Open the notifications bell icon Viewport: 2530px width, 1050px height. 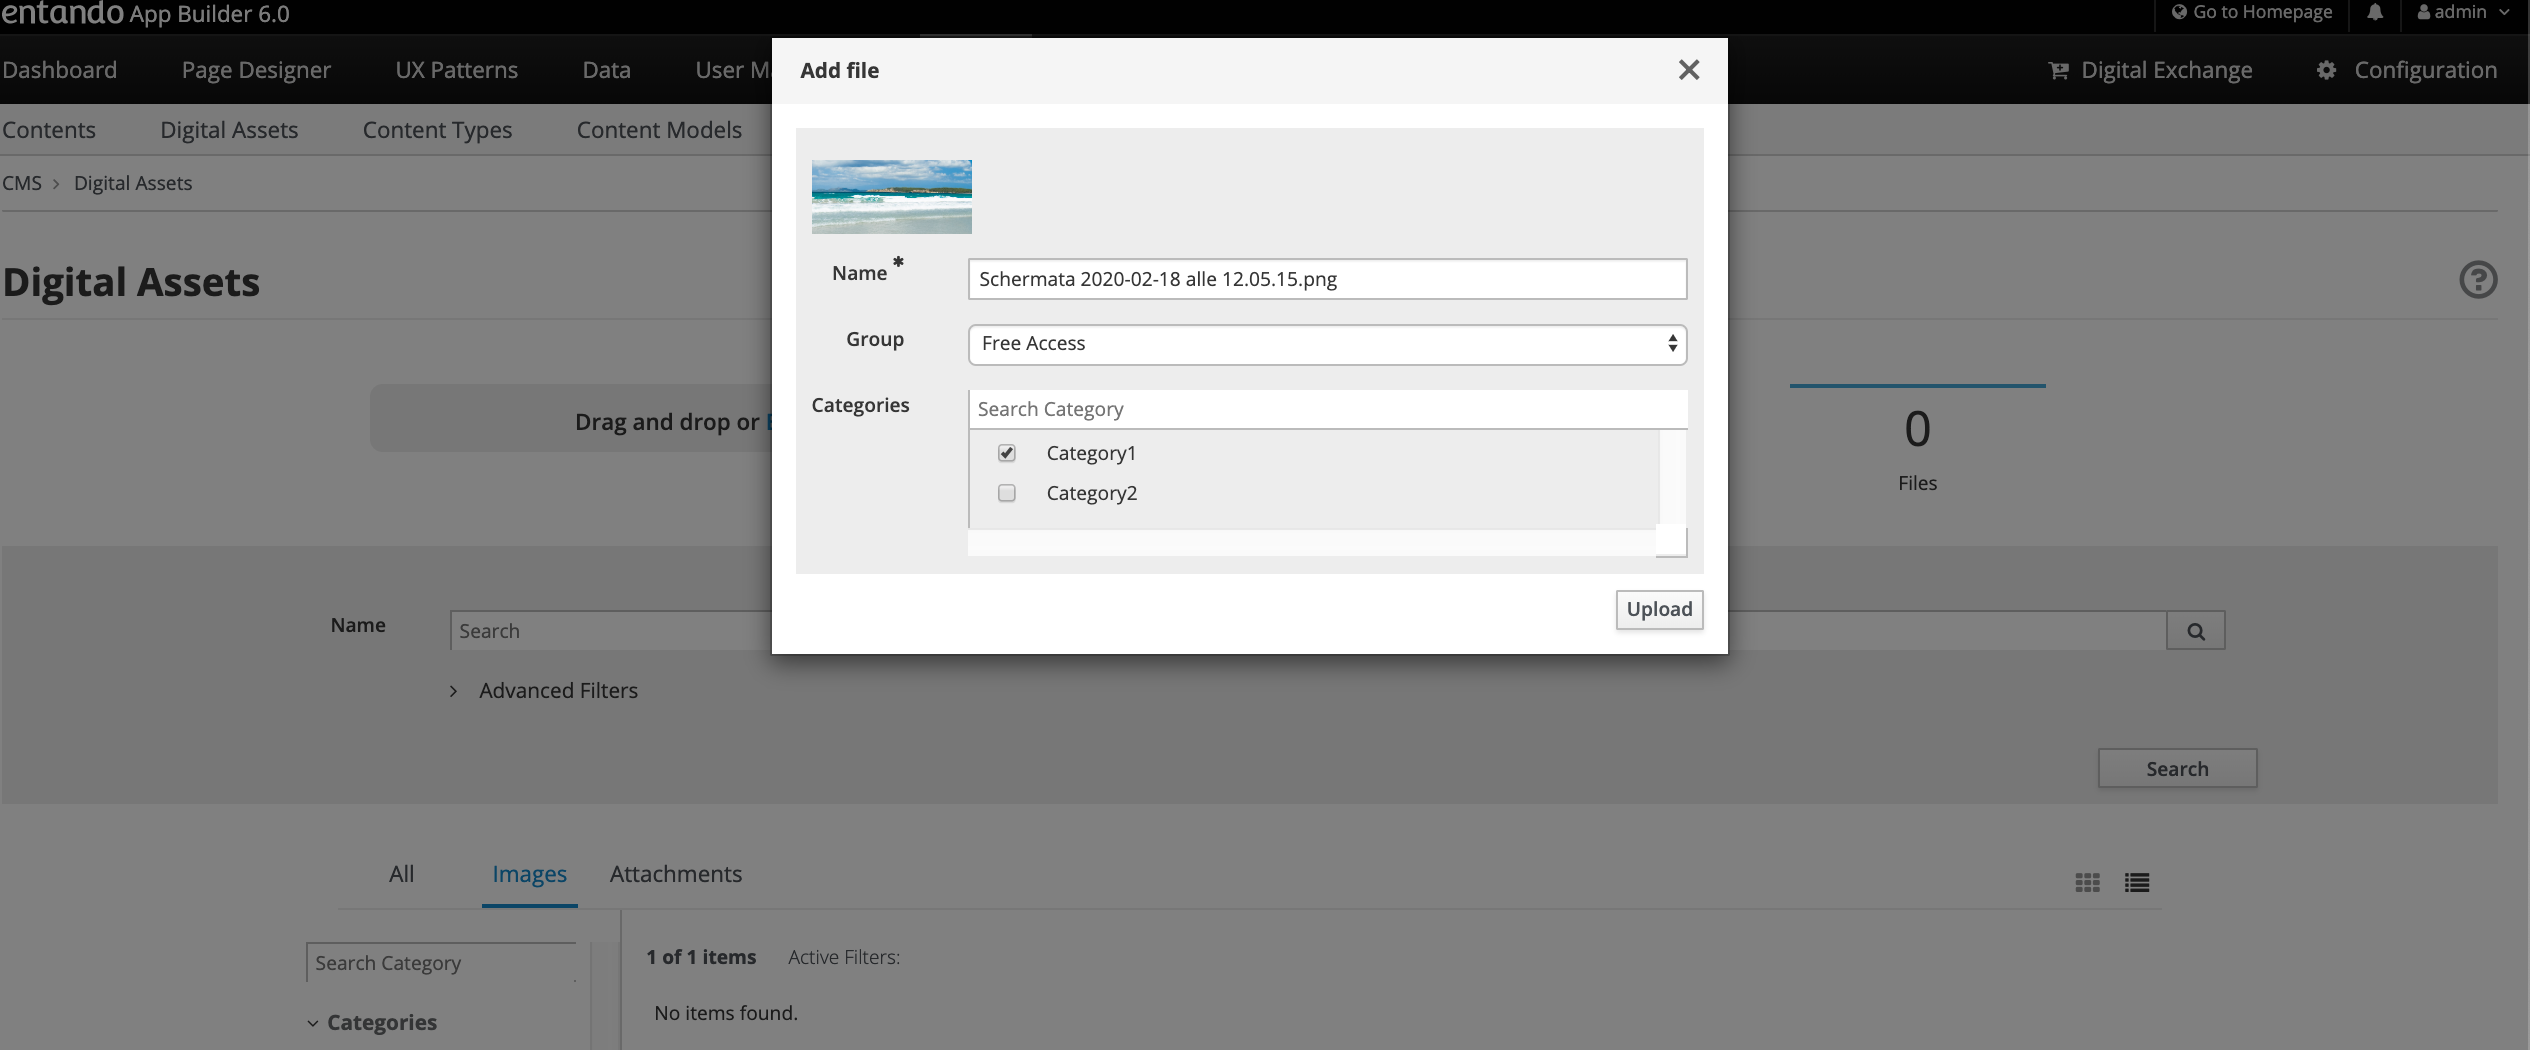pos(2375,13)
